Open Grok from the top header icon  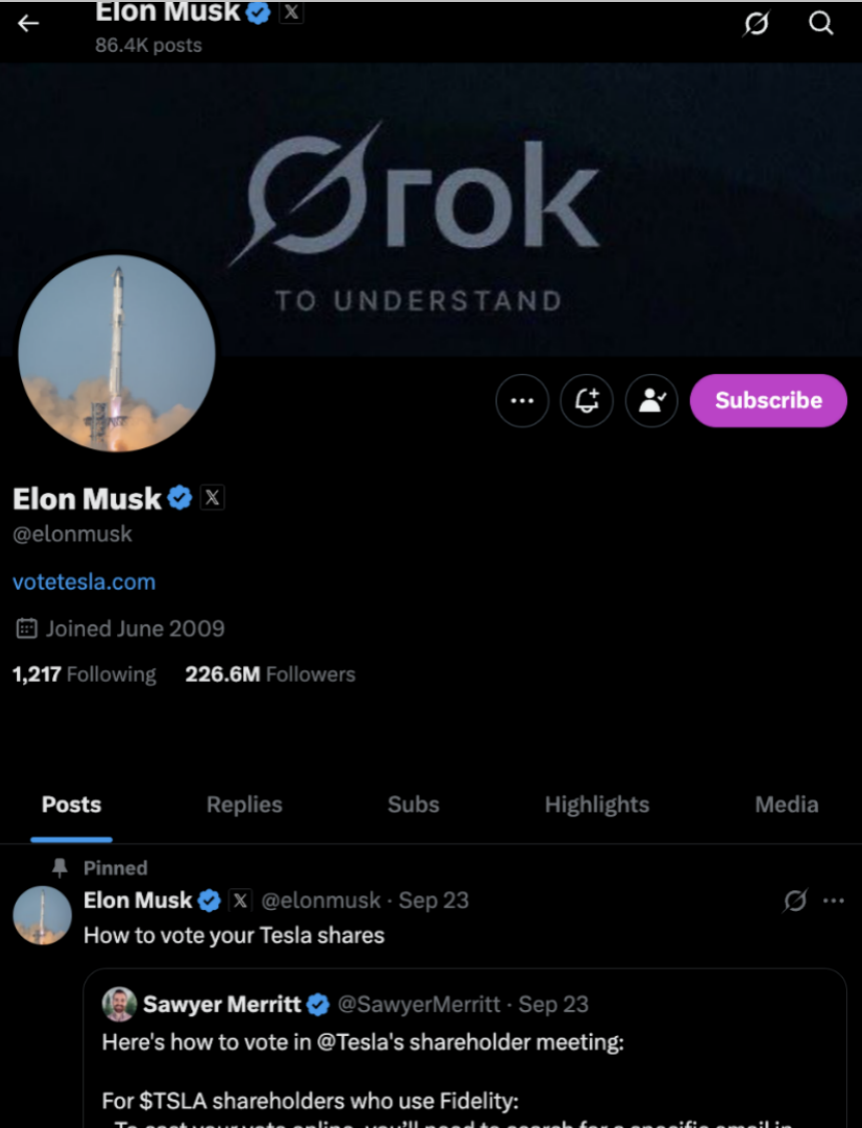[756, 23]
